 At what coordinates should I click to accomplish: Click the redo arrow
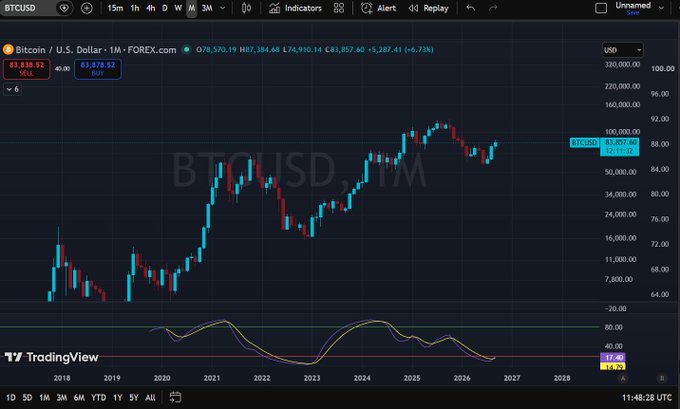pos(493,8)
